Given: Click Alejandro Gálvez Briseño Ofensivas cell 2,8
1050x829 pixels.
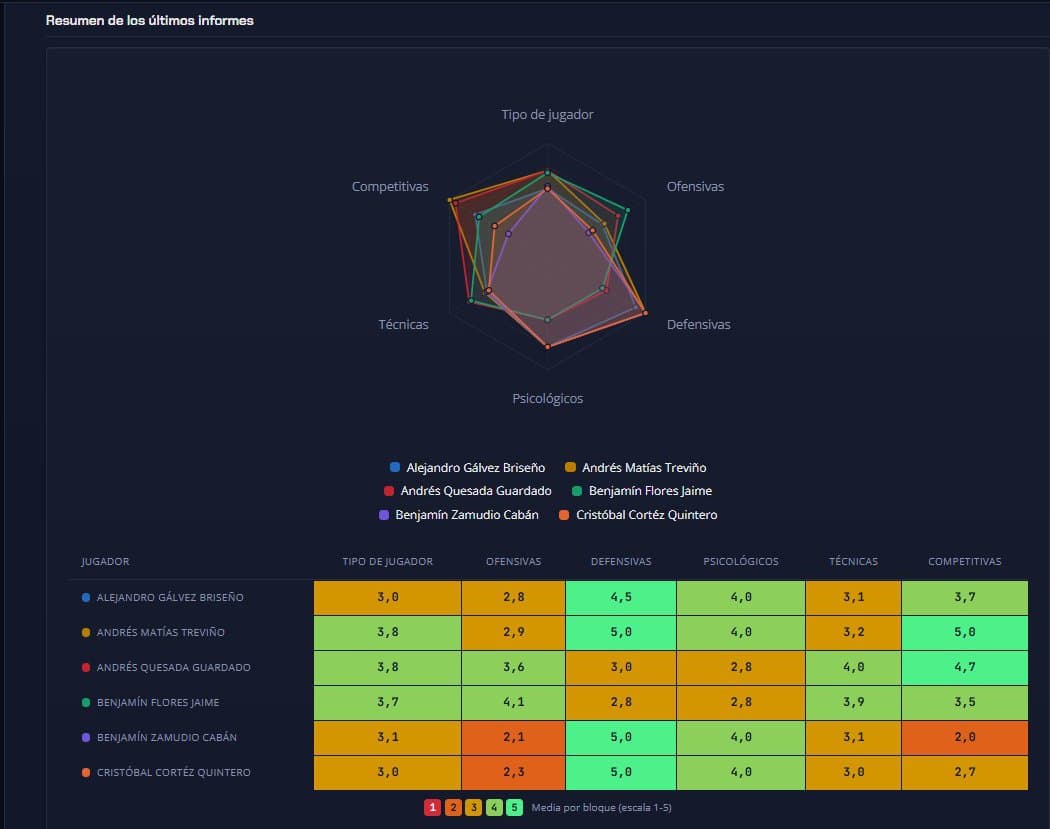Looking at the screenshot, I should click(x=513, y=597).
